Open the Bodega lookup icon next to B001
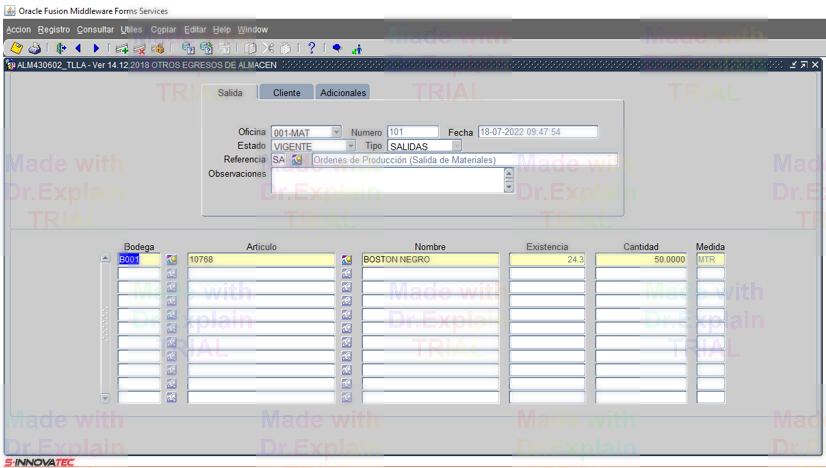Viewport: 826px width, 468px height. click(171, 260)
